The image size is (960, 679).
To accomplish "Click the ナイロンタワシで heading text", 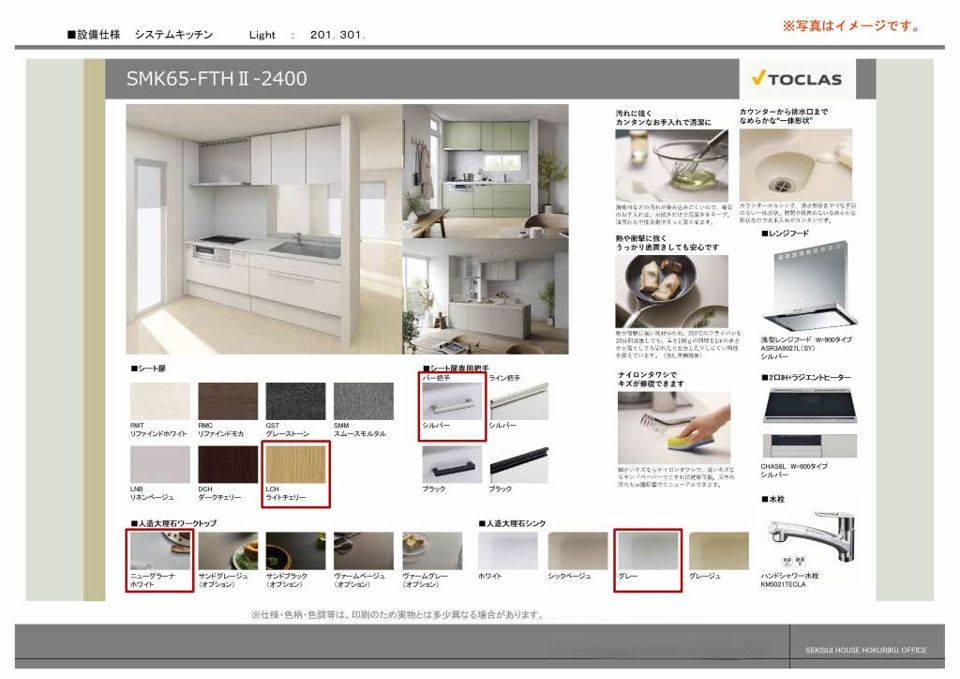I will 647,375.
